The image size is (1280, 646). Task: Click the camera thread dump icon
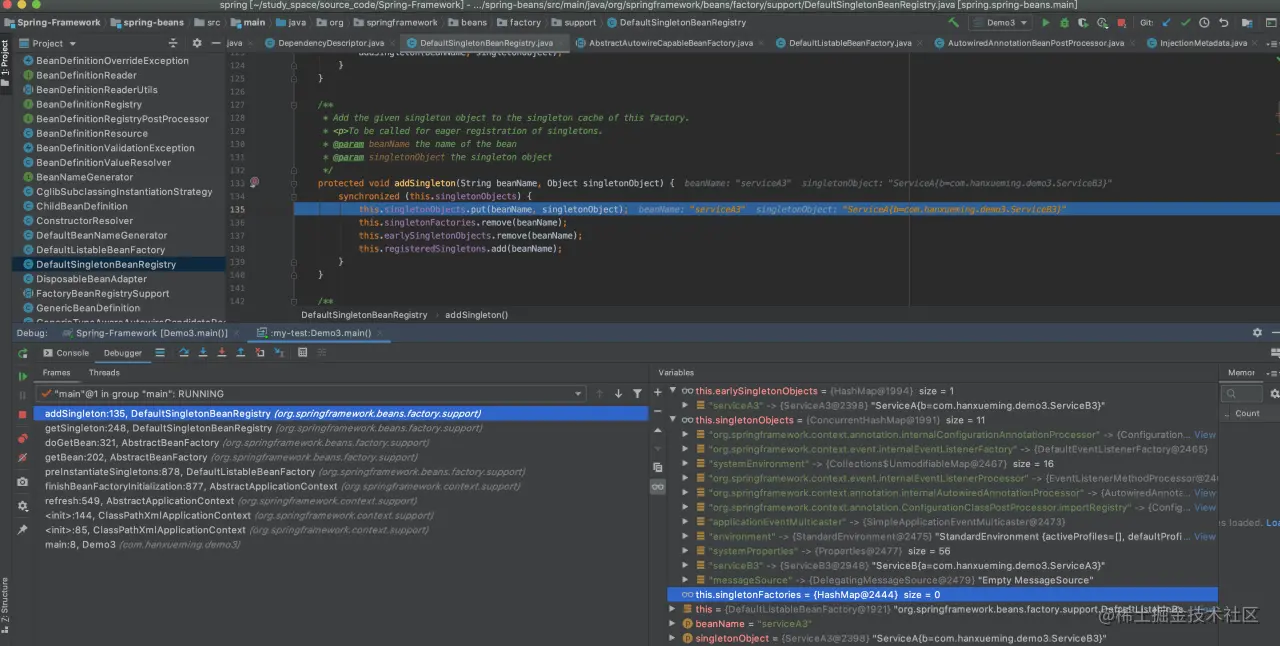(x=22, y=482)
